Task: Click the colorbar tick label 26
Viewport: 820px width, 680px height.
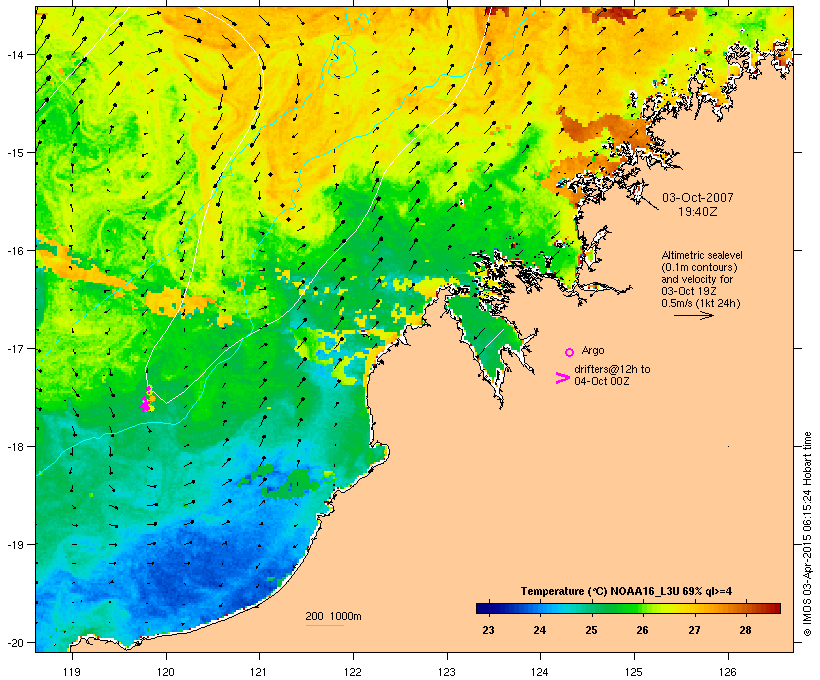Action: point(643,630)
